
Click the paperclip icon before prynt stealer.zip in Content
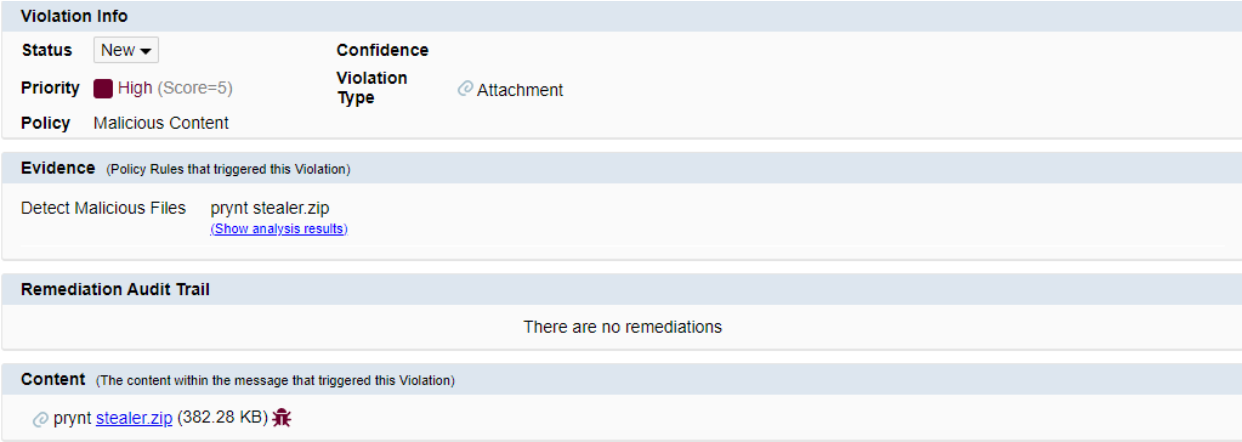(41, 419)
